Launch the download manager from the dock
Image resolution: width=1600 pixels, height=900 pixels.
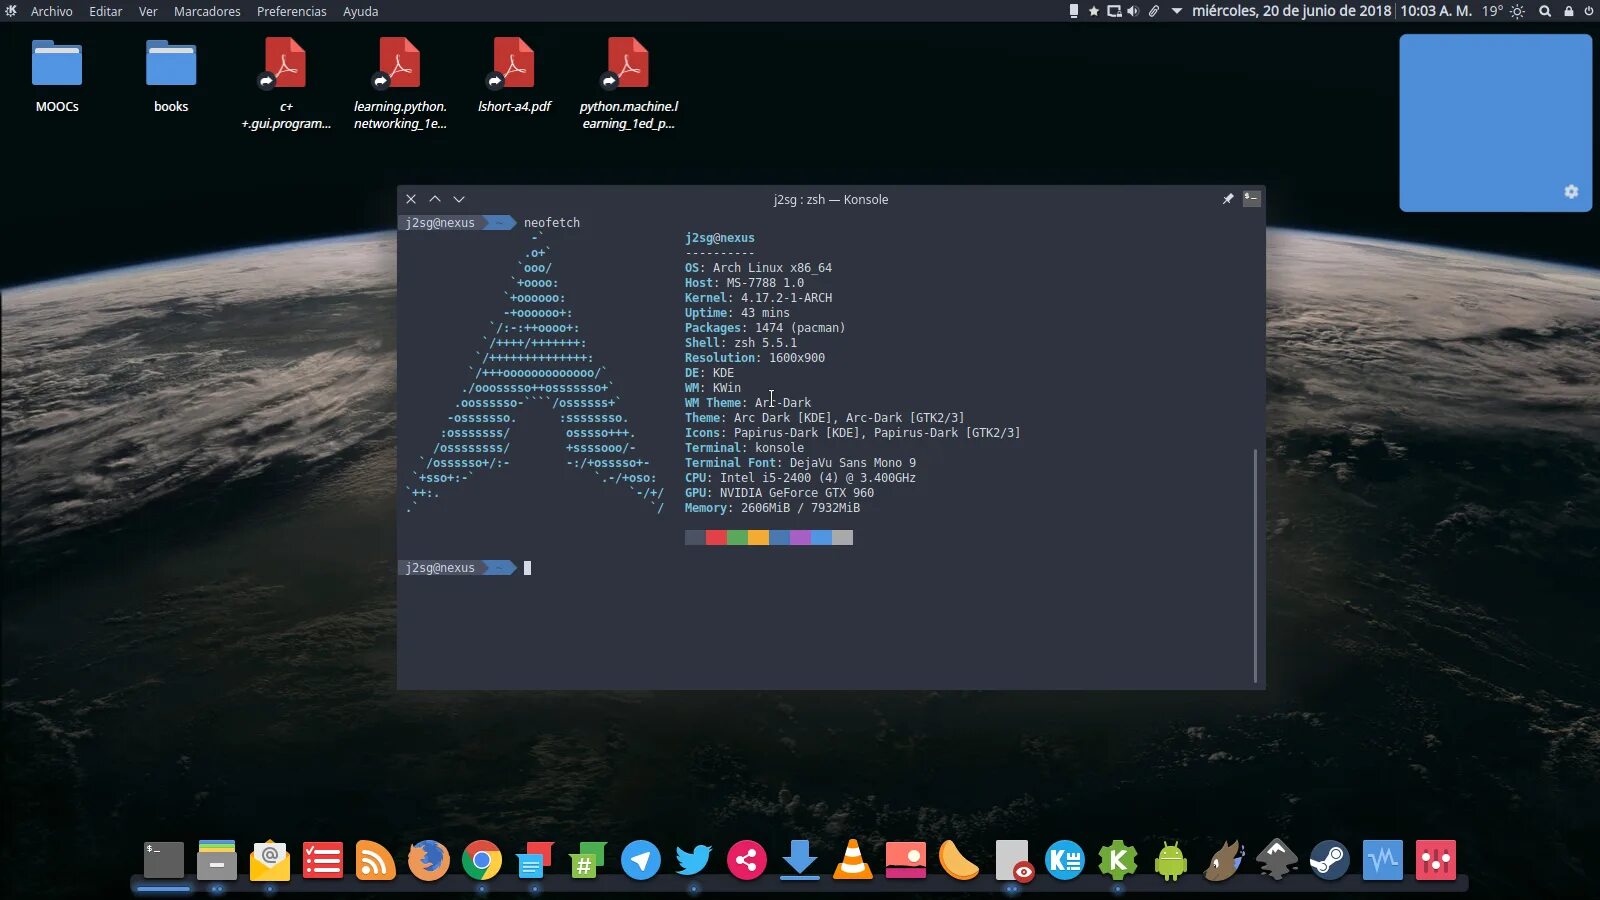click(800, 860)
